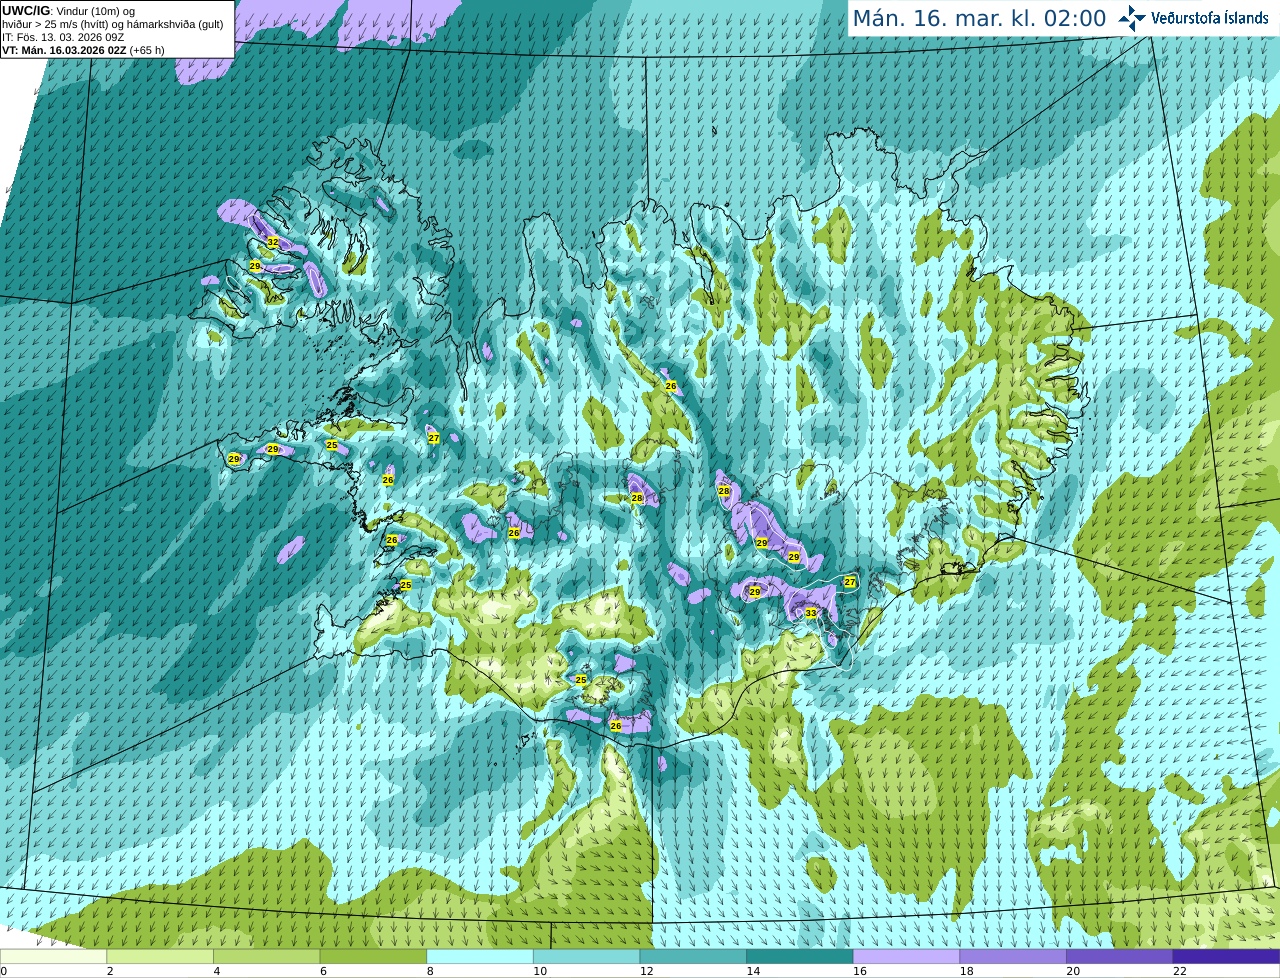
Task: Click the legend scale number 16
Action: pos(860,971)
